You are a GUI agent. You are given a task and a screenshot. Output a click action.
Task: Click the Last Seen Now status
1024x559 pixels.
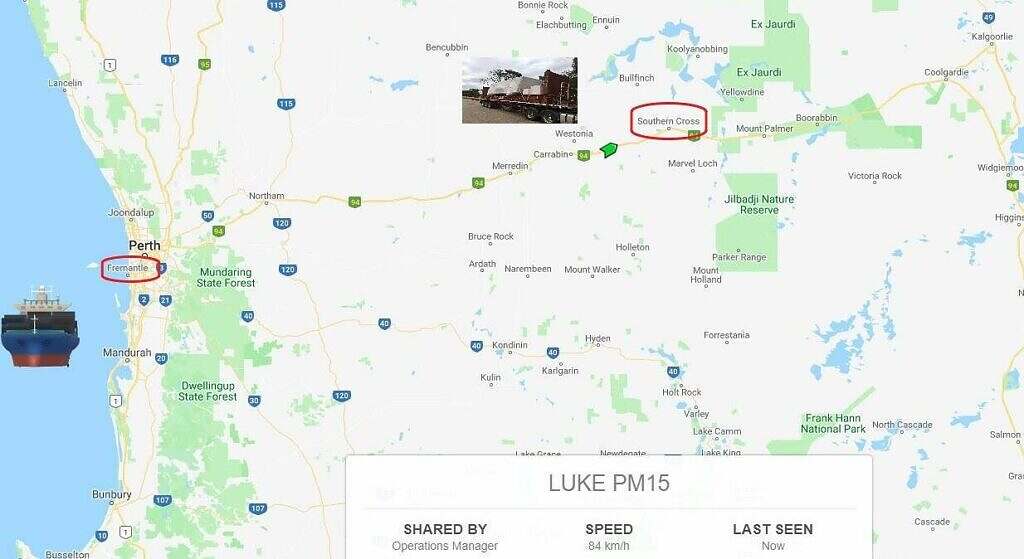[773, 537]
